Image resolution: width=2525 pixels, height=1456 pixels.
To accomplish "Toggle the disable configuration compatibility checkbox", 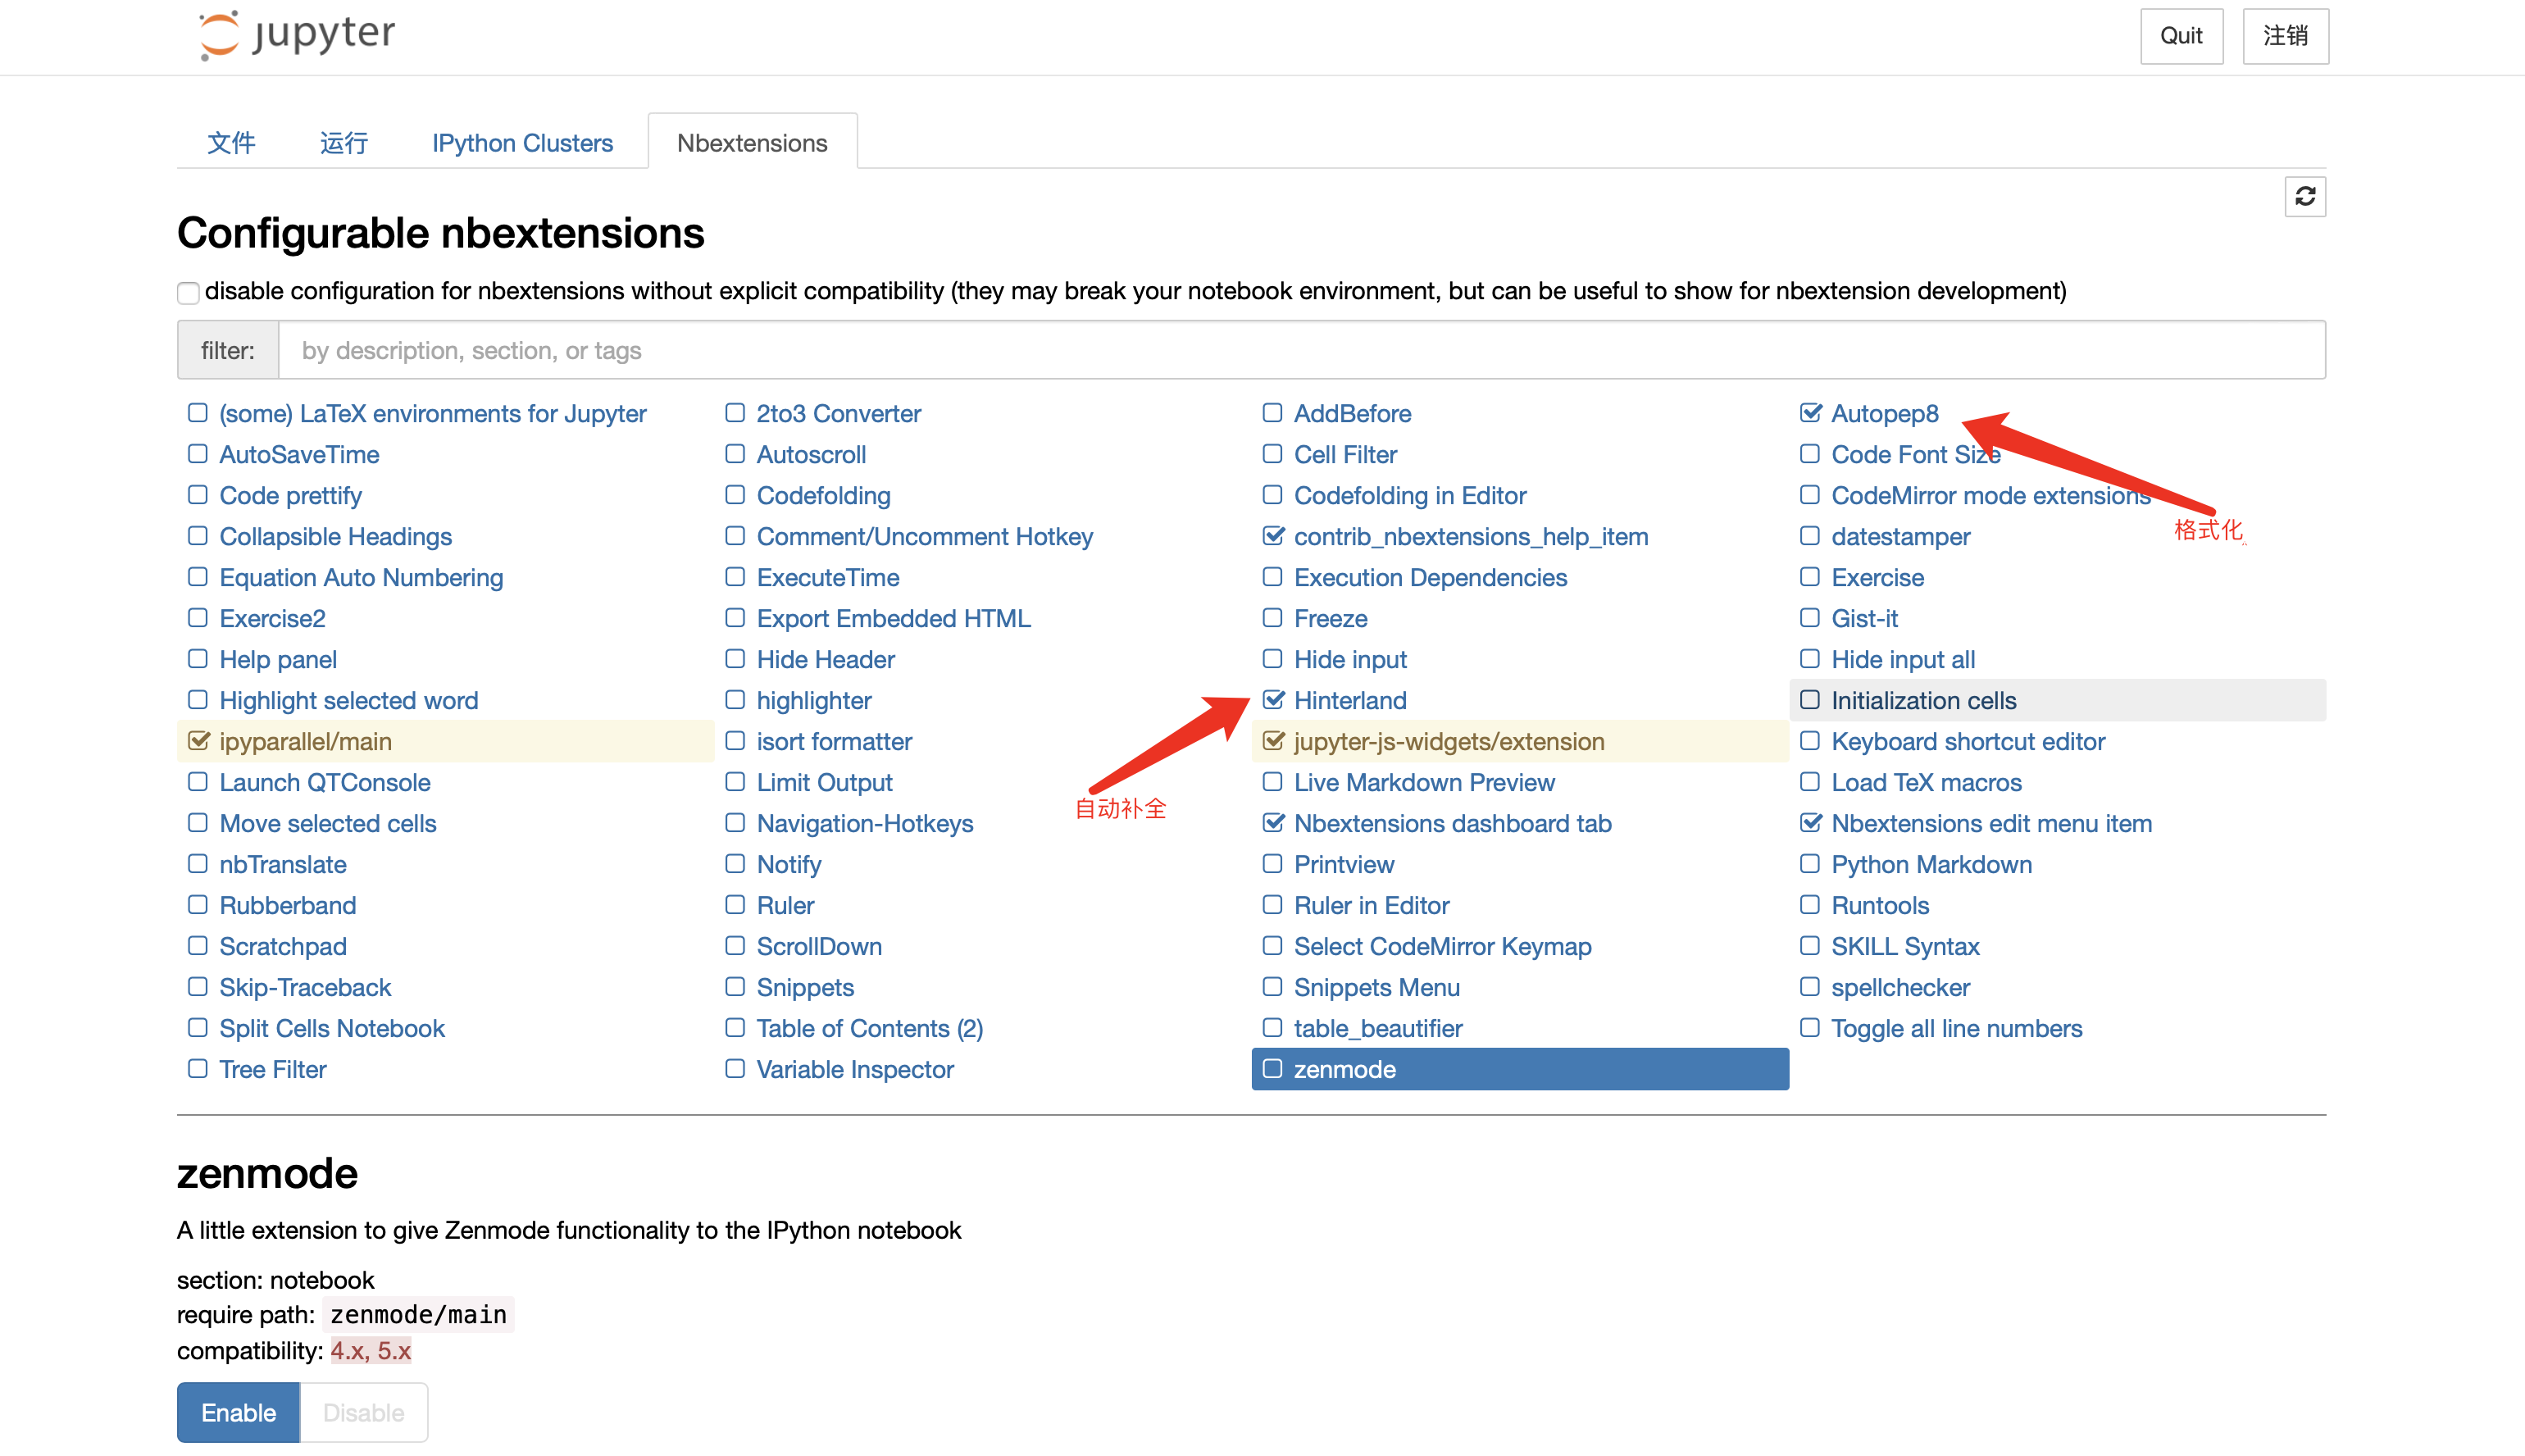I will [x=188, y=293].
